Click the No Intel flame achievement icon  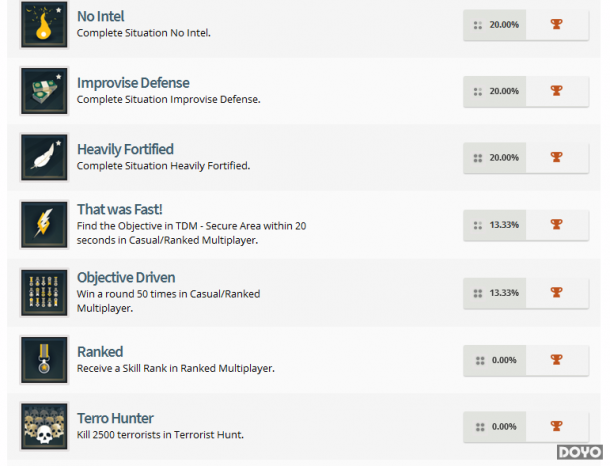[x=44, y=25]
